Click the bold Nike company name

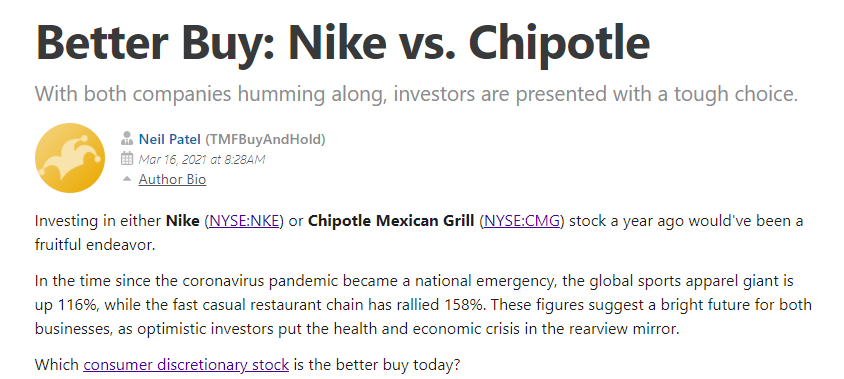click(183, 221)
